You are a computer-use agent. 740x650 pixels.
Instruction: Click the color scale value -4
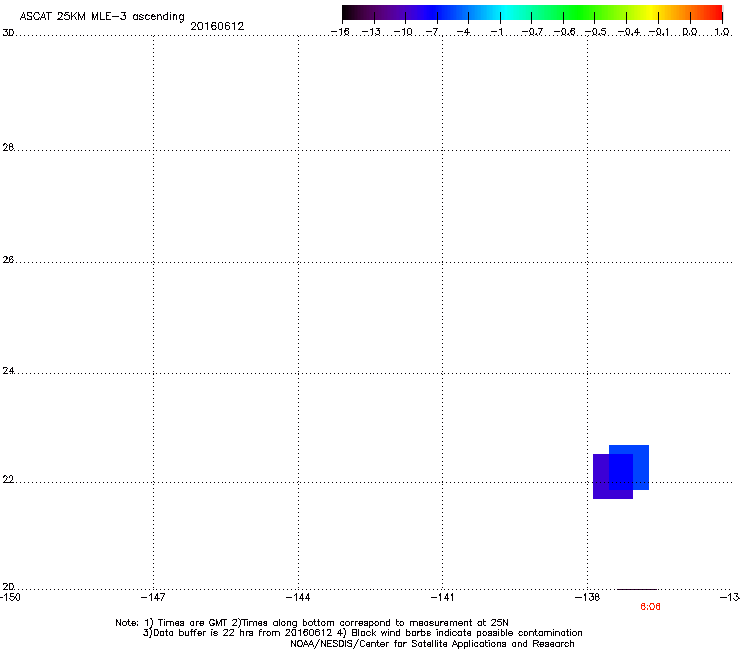[x=463, y=32]
